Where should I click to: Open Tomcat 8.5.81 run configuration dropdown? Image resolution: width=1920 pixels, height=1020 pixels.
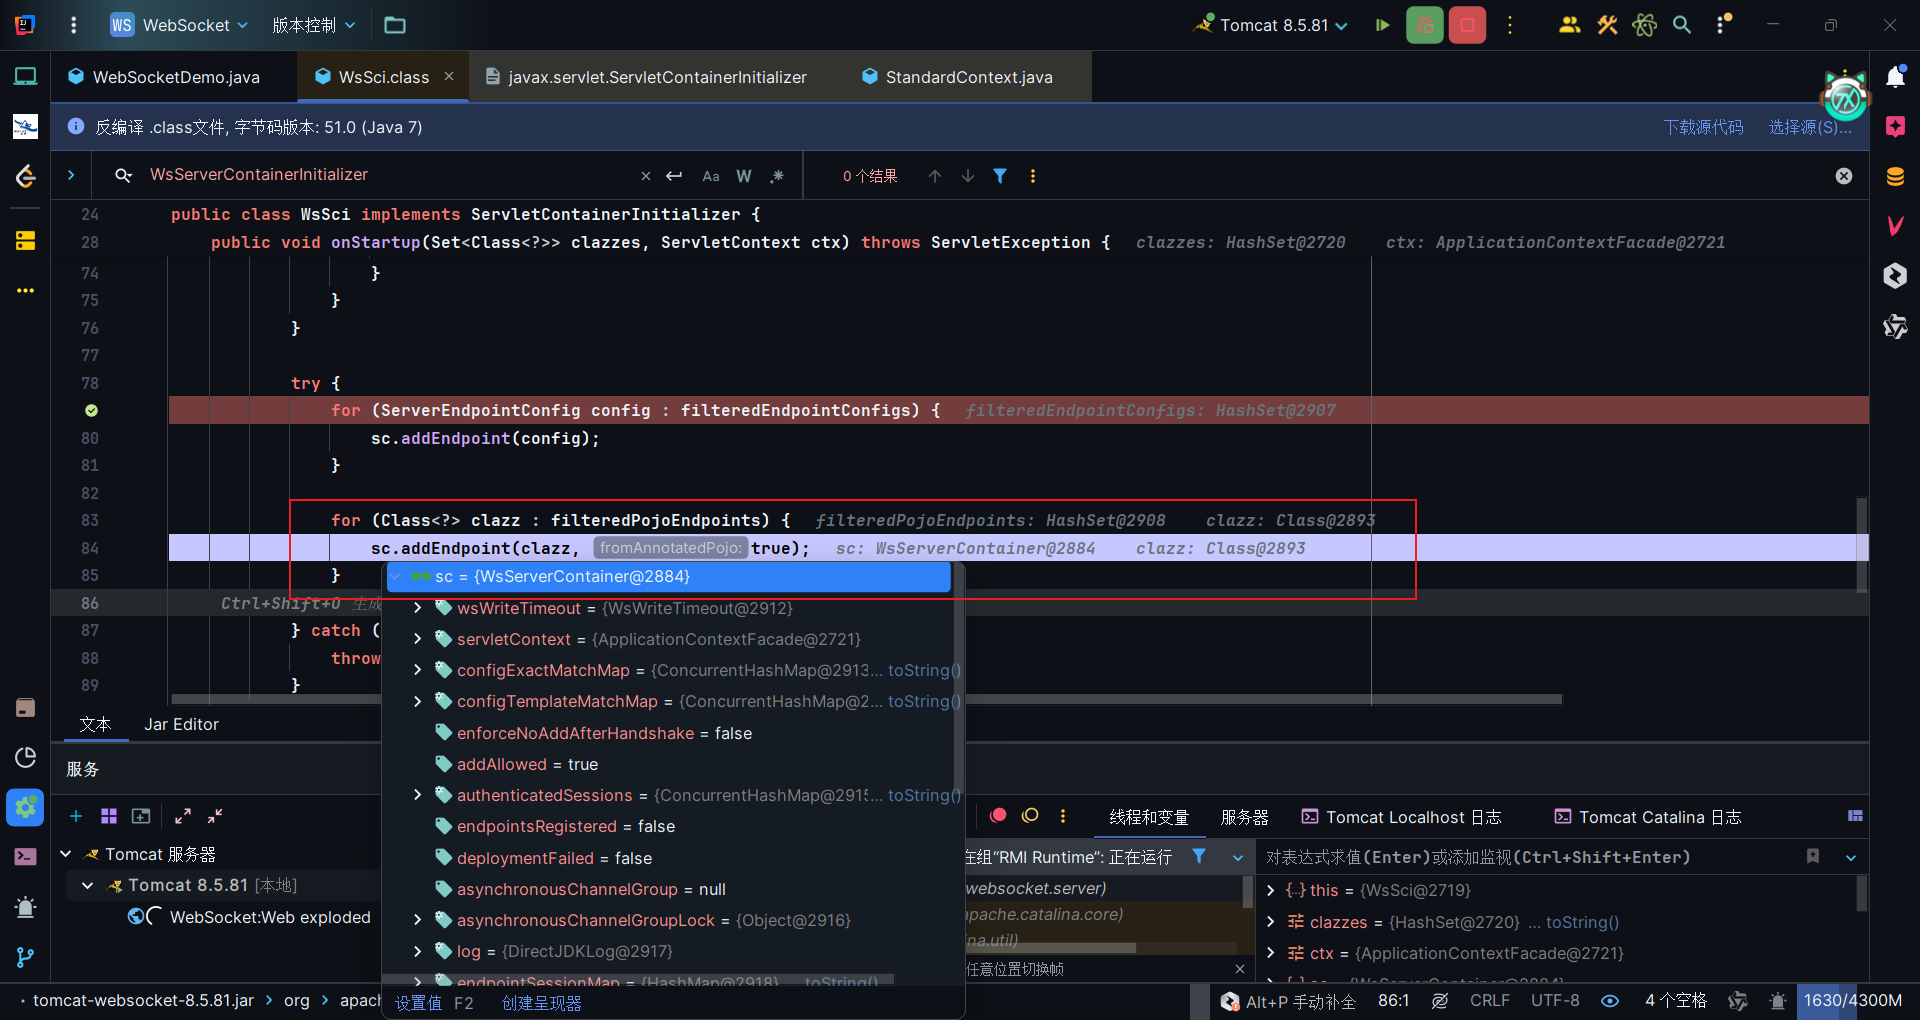click(x=1271, y=25)
